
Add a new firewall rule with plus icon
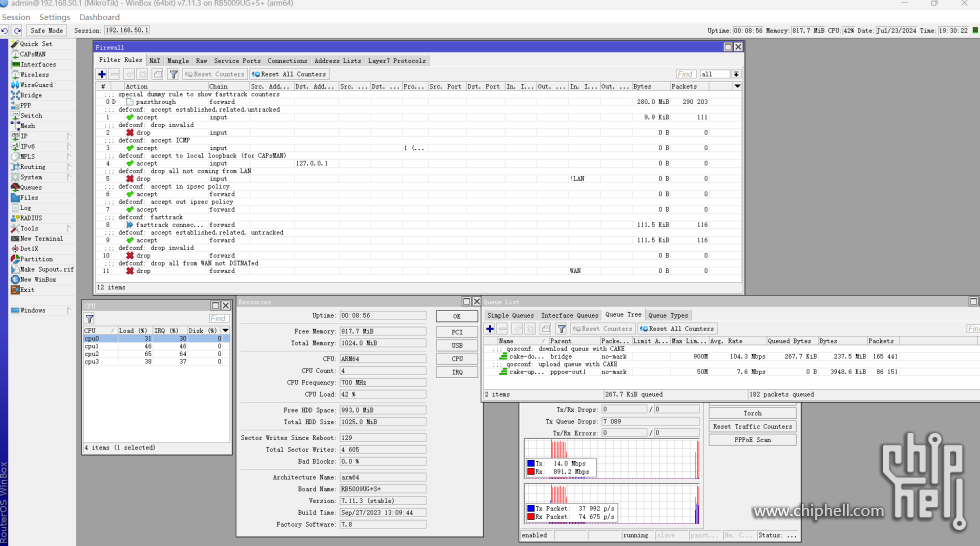pos(102,74)
